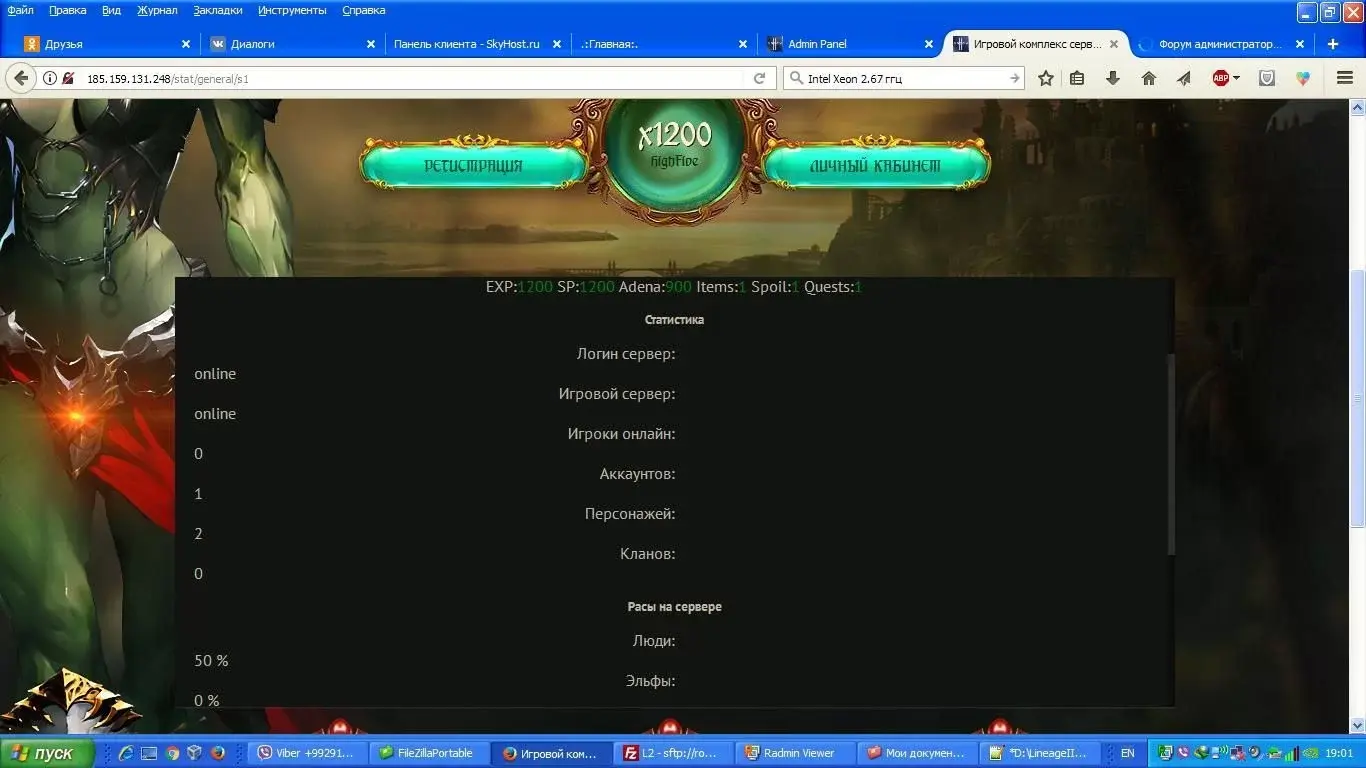Click the browser page vertical scrollbar

(x=1358, y=400)
